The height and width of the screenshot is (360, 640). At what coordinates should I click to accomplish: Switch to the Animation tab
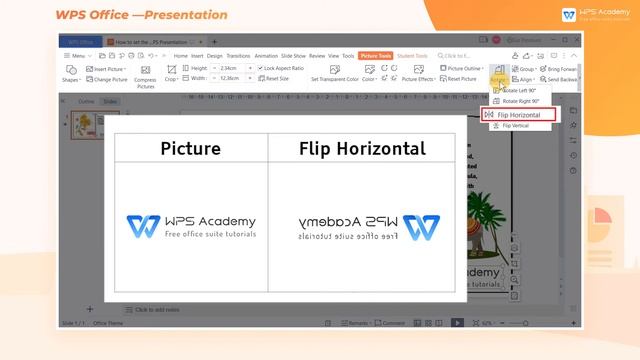pyautogui.click(x=266, y=56)
